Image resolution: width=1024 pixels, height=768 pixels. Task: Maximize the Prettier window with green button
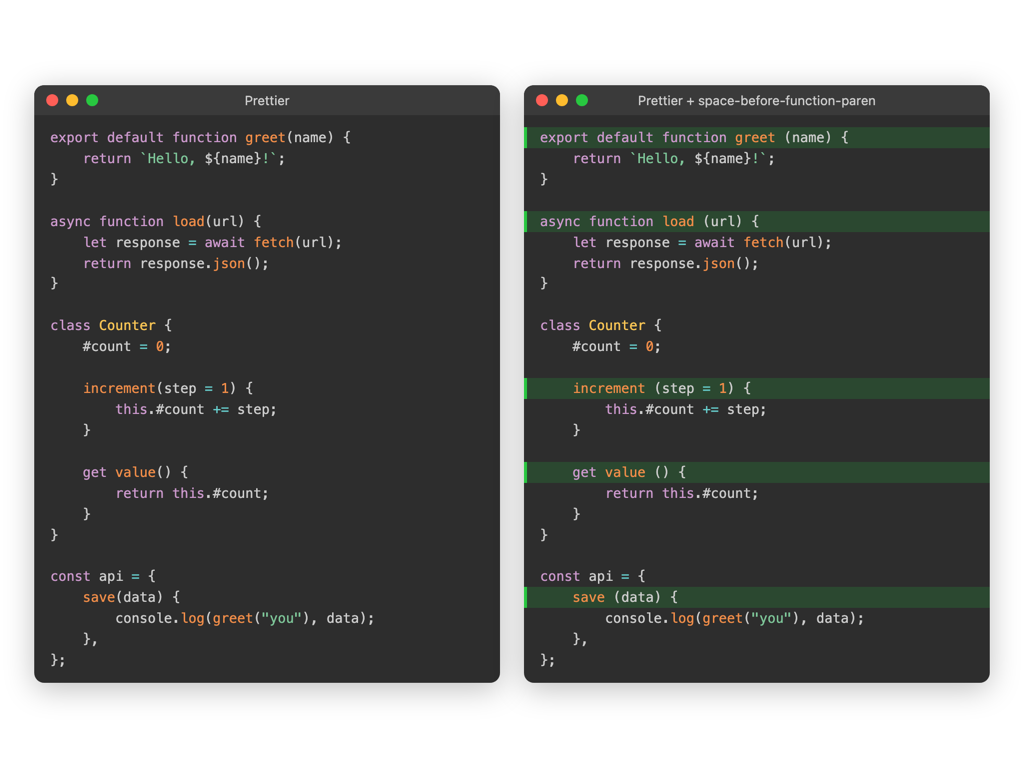coord(92,100)
